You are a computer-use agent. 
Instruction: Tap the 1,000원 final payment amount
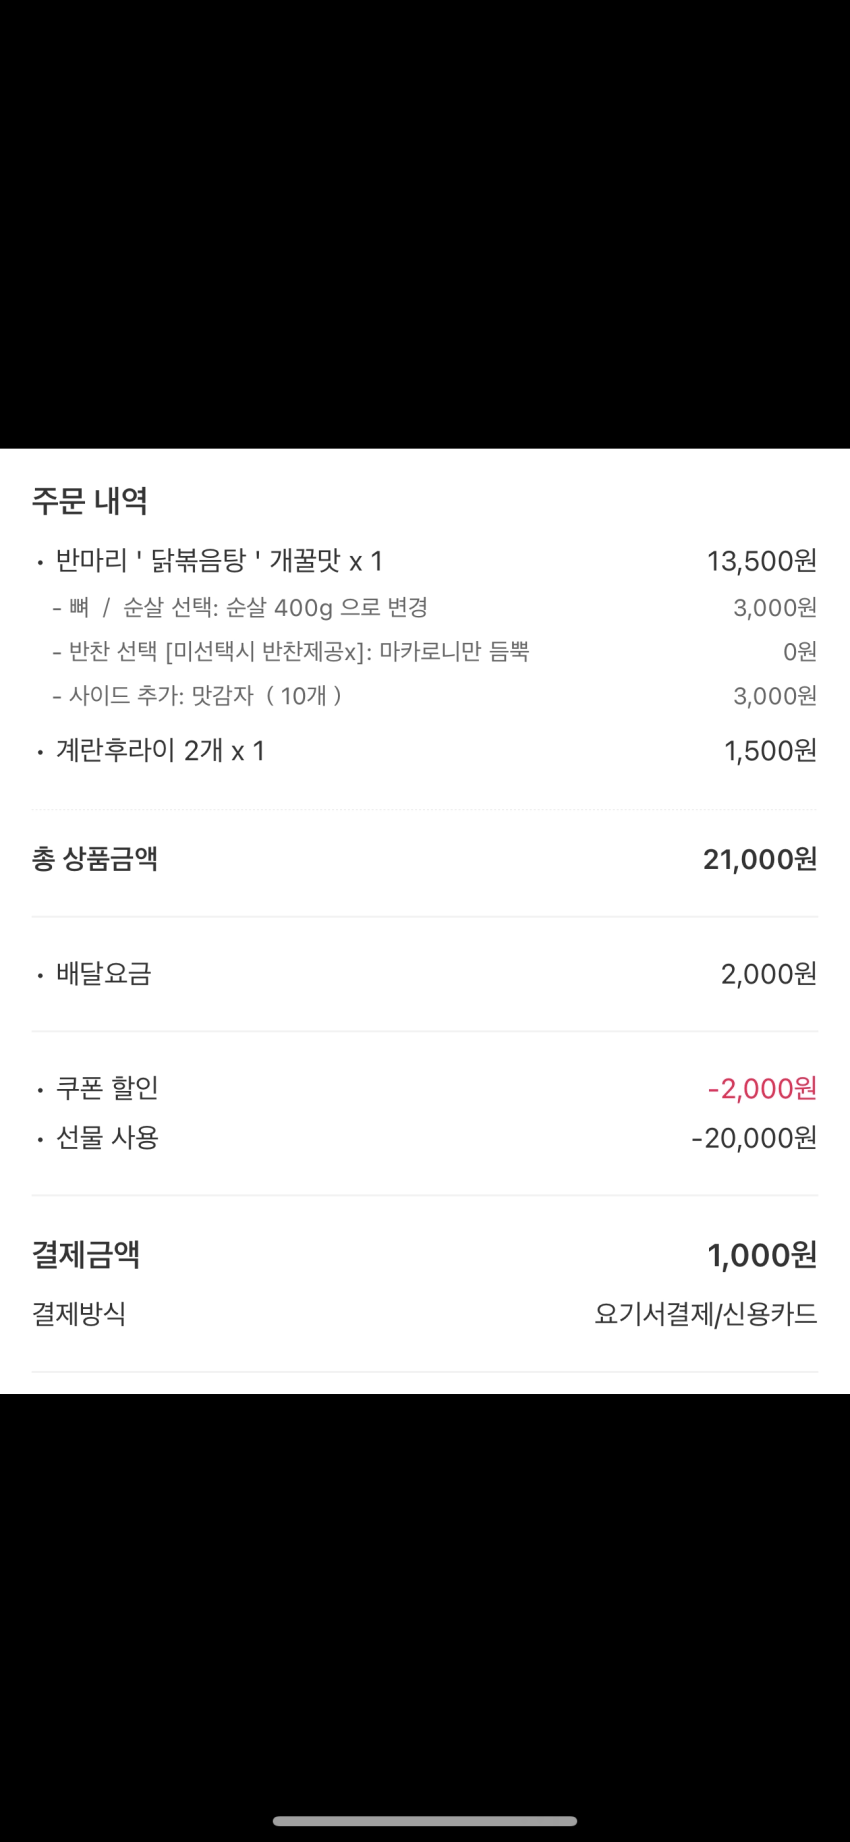(x=762, y=1254)
